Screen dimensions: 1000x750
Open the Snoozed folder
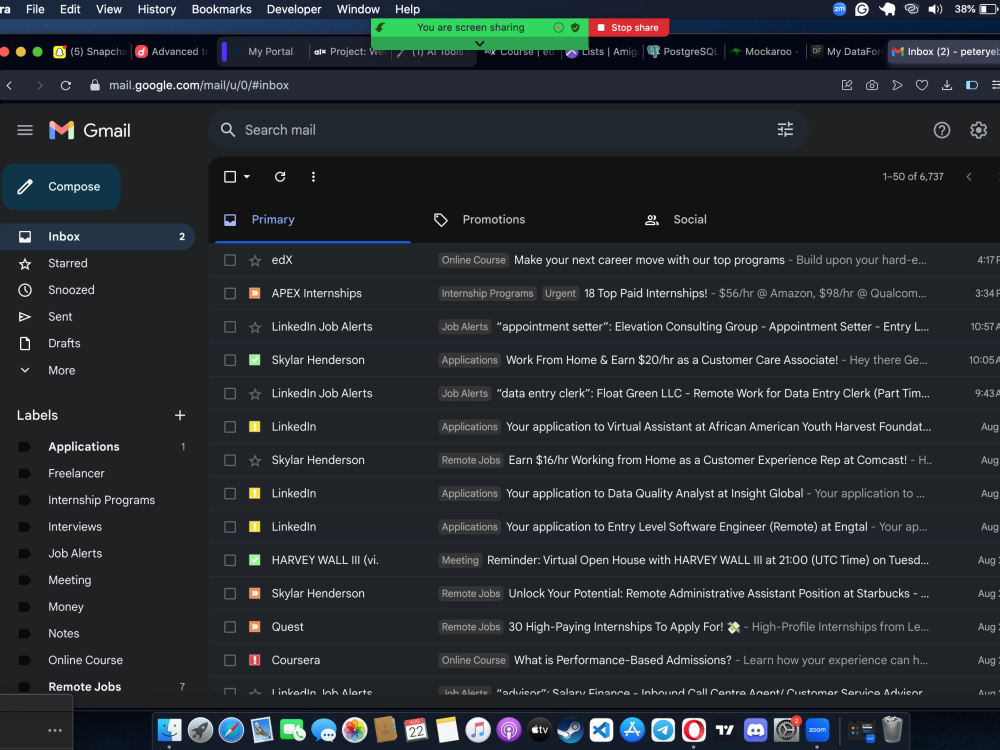(x=71, y=290)
